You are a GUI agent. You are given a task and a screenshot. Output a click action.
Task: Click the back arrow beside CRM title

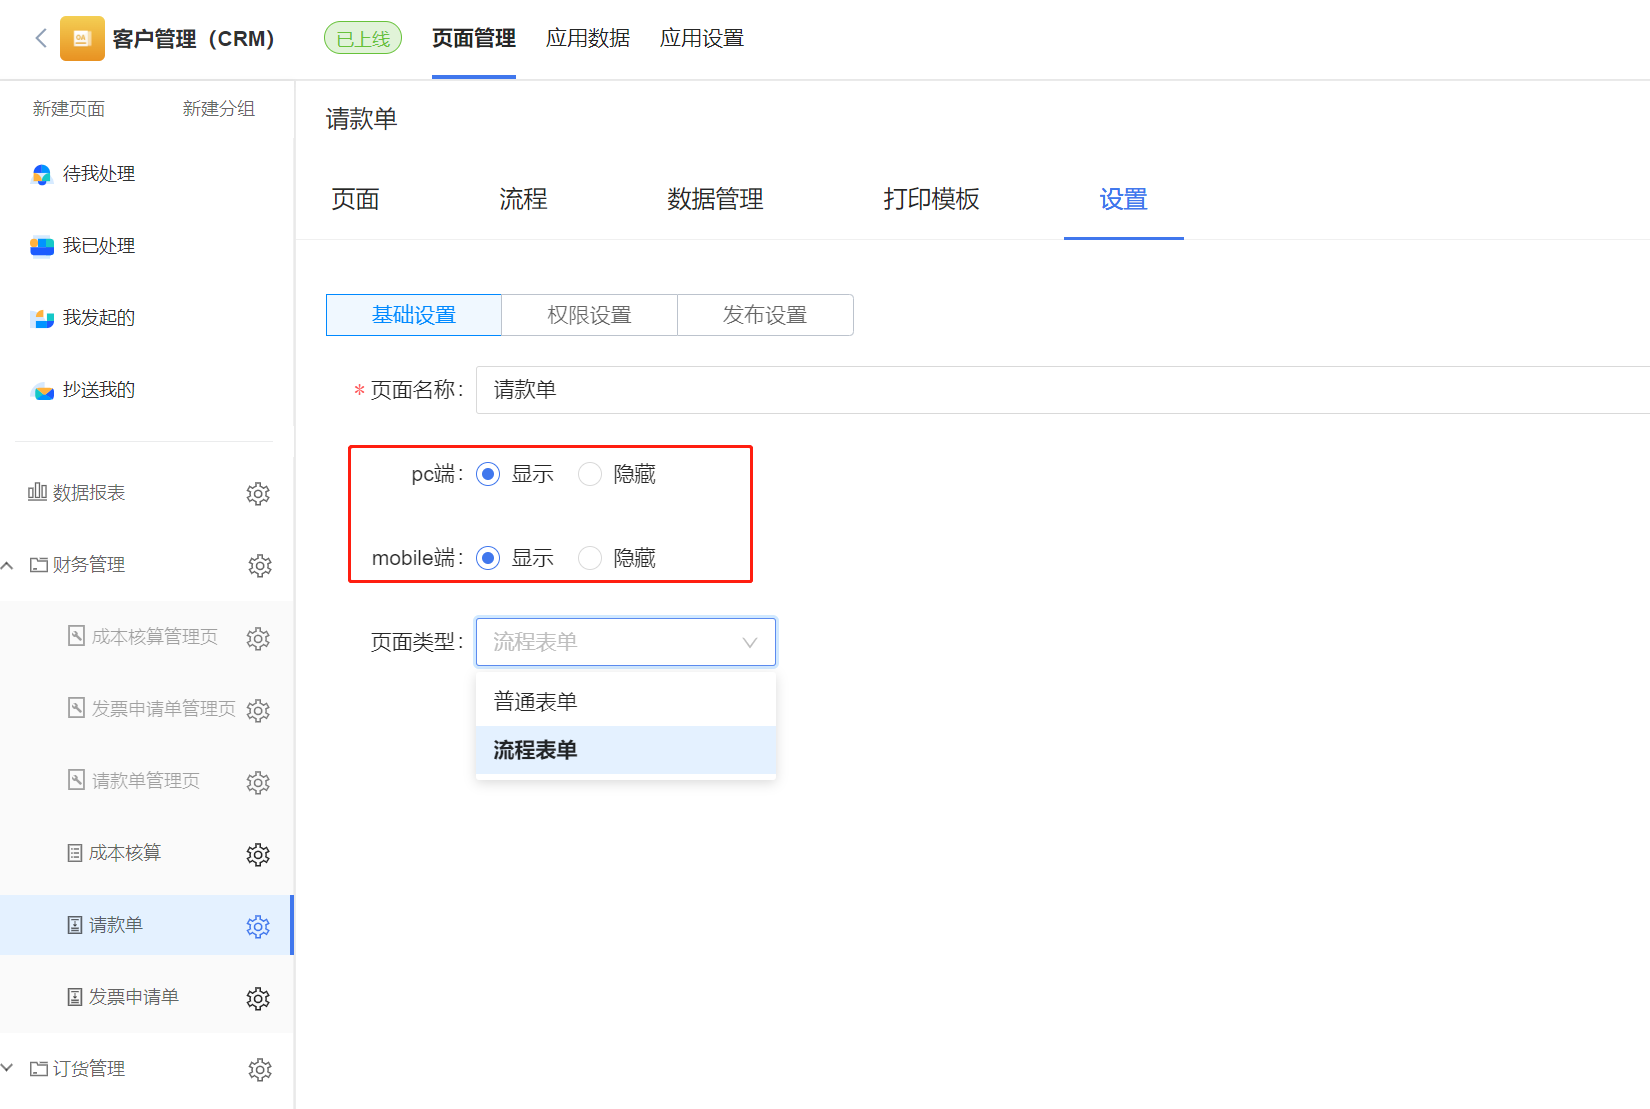pyautogui.click(x=41, y=38)
